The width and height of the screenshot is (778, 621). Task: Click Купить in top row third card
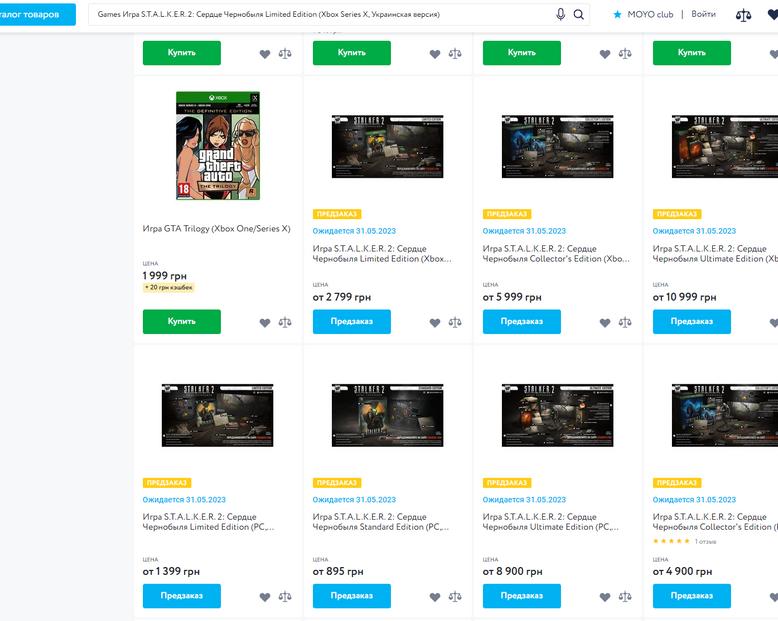[x=521, y=53]
